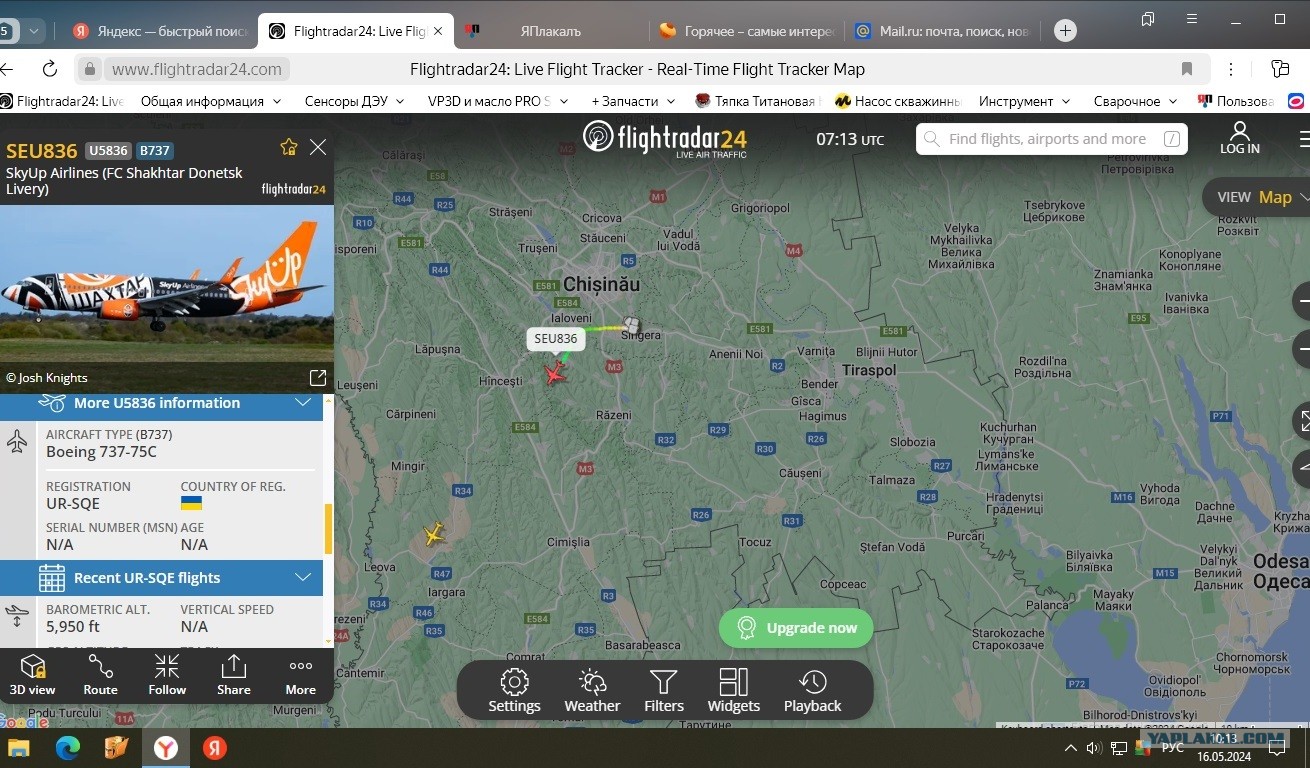Click the browser address bar URL
Screen dimensions: 1310x768
point(196,69)
